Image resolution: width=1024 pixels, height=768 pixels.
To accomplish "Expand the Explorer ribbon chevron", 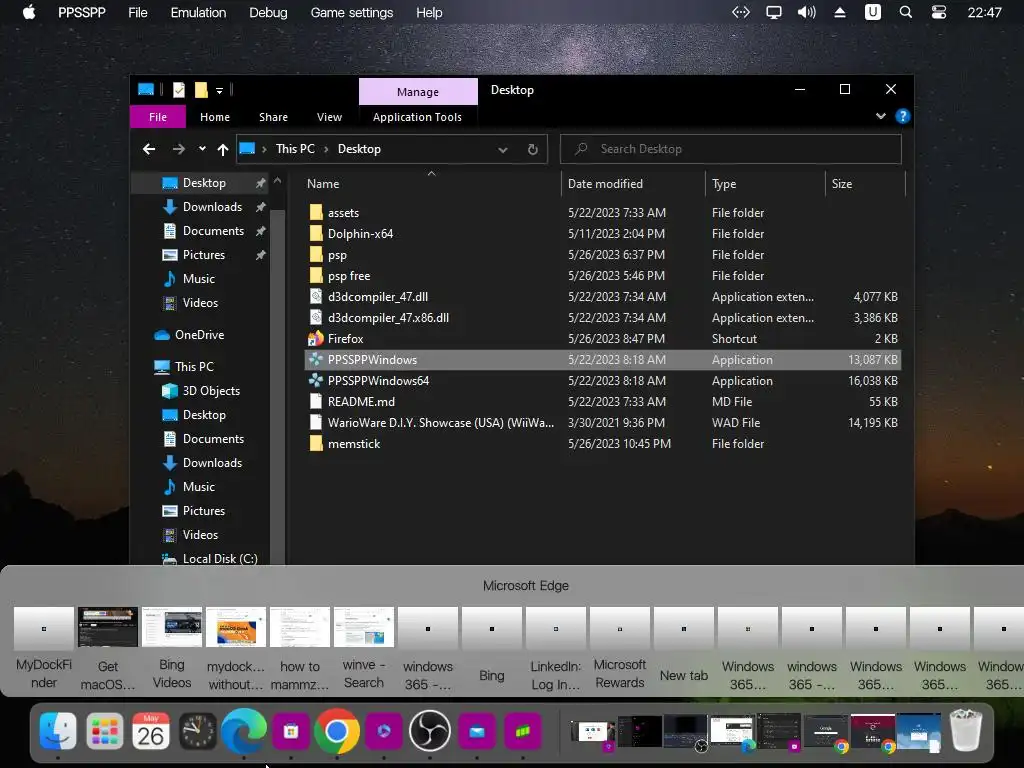I will 881,116.
